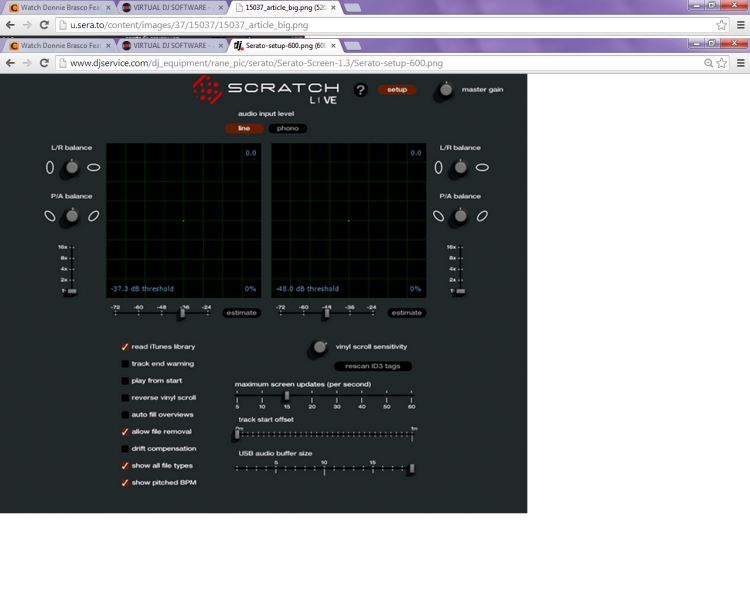Open the front window Chrome menu
The height and width of the screenshot is (600, 750).
740,63
